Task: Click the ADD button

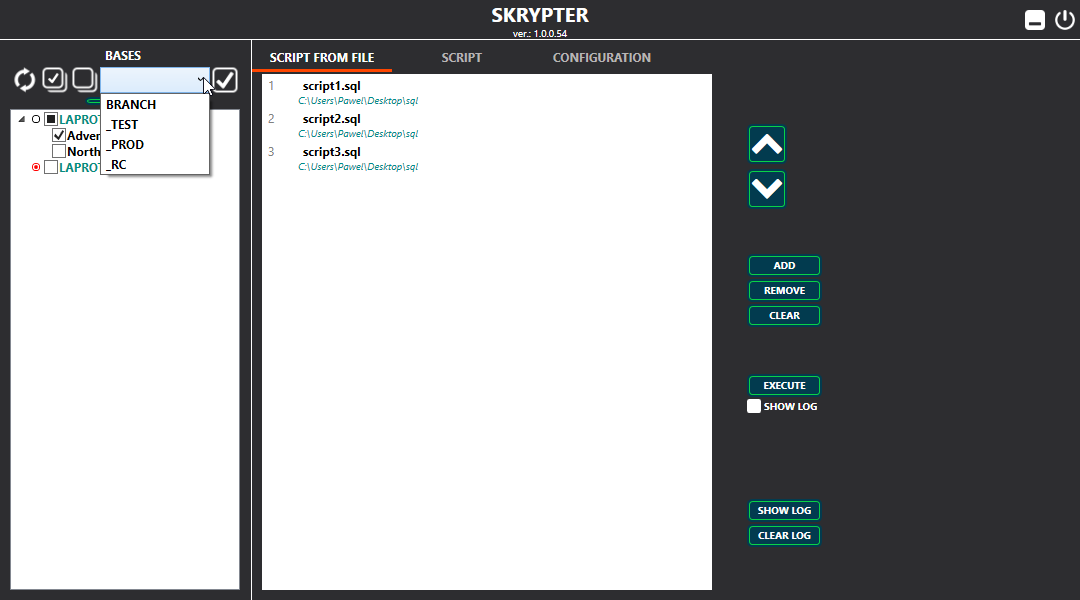Action: tap(785, 266)
